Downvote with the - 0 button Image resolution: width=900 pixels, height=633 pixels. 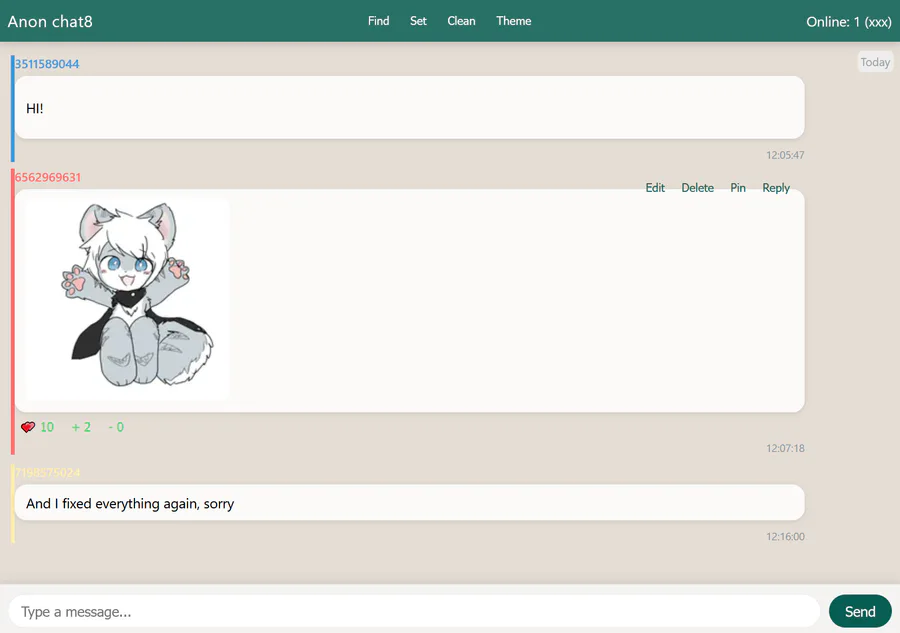pyautogui.click(x=116, y=427)
